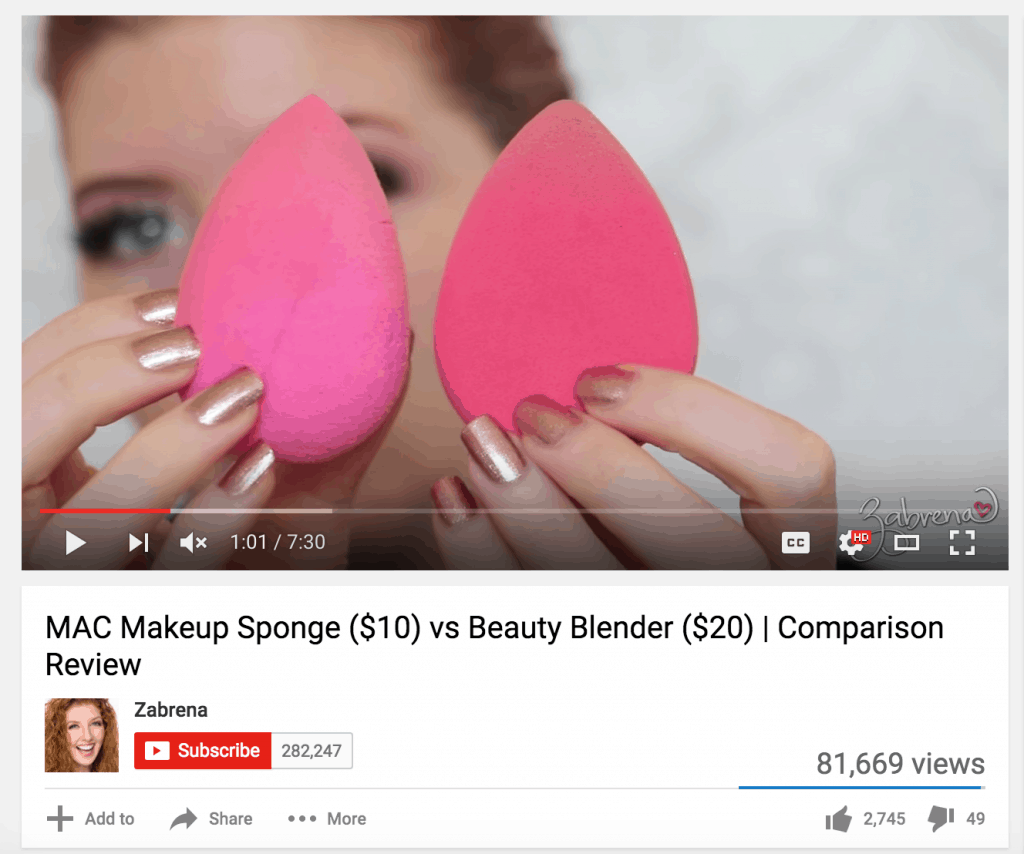The width and height of the screenshot is (1024, 854).
Task: Toggle closed captions CC button
Action: coord(795,543)
